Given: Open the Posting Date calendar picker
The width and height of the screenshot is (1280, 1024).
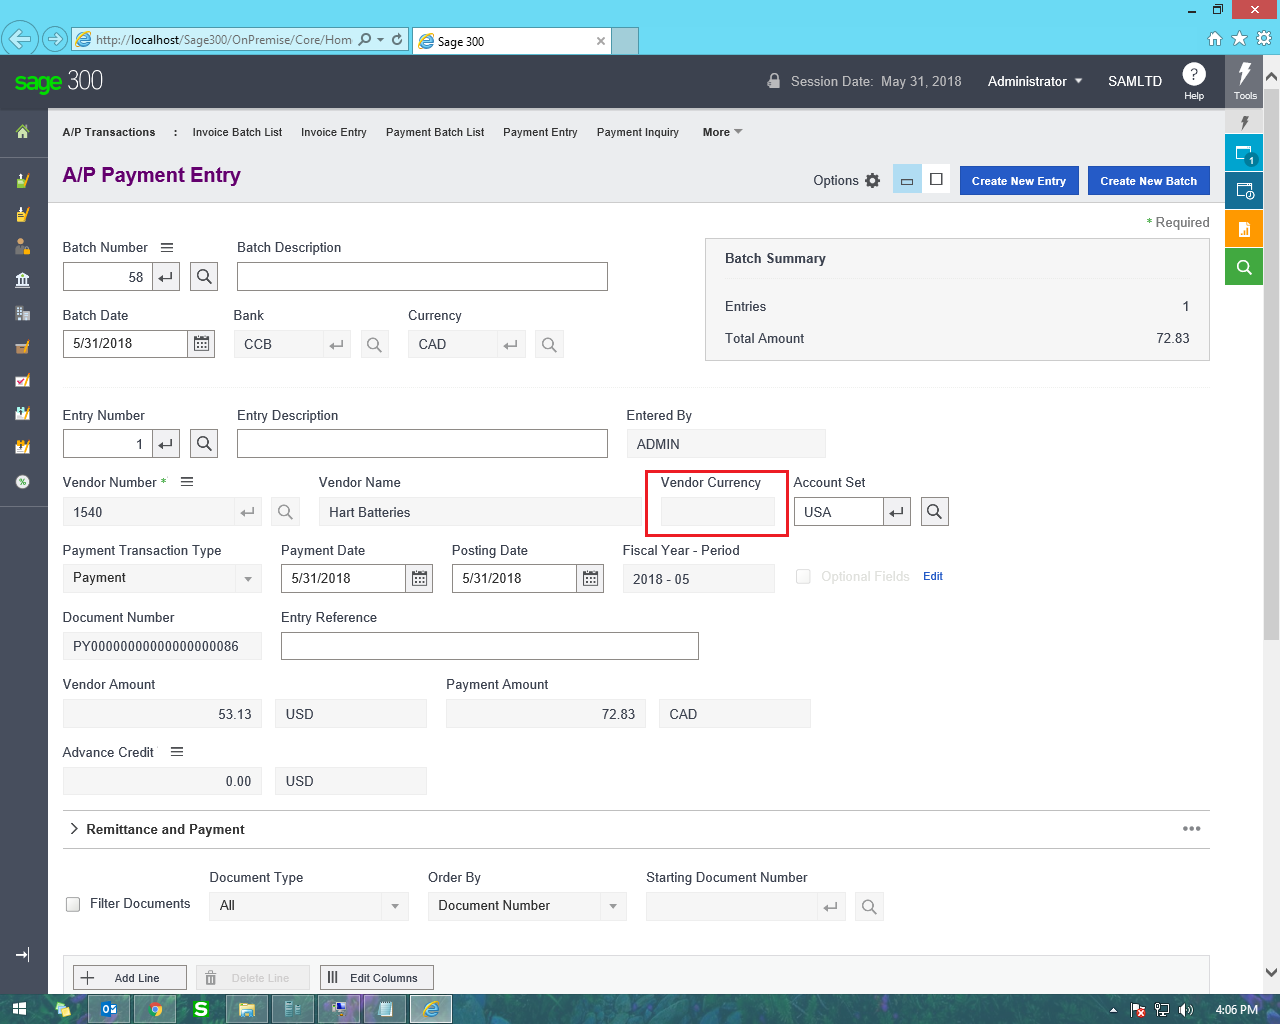Looking at the screenshot, I should (x=591, y=578).
